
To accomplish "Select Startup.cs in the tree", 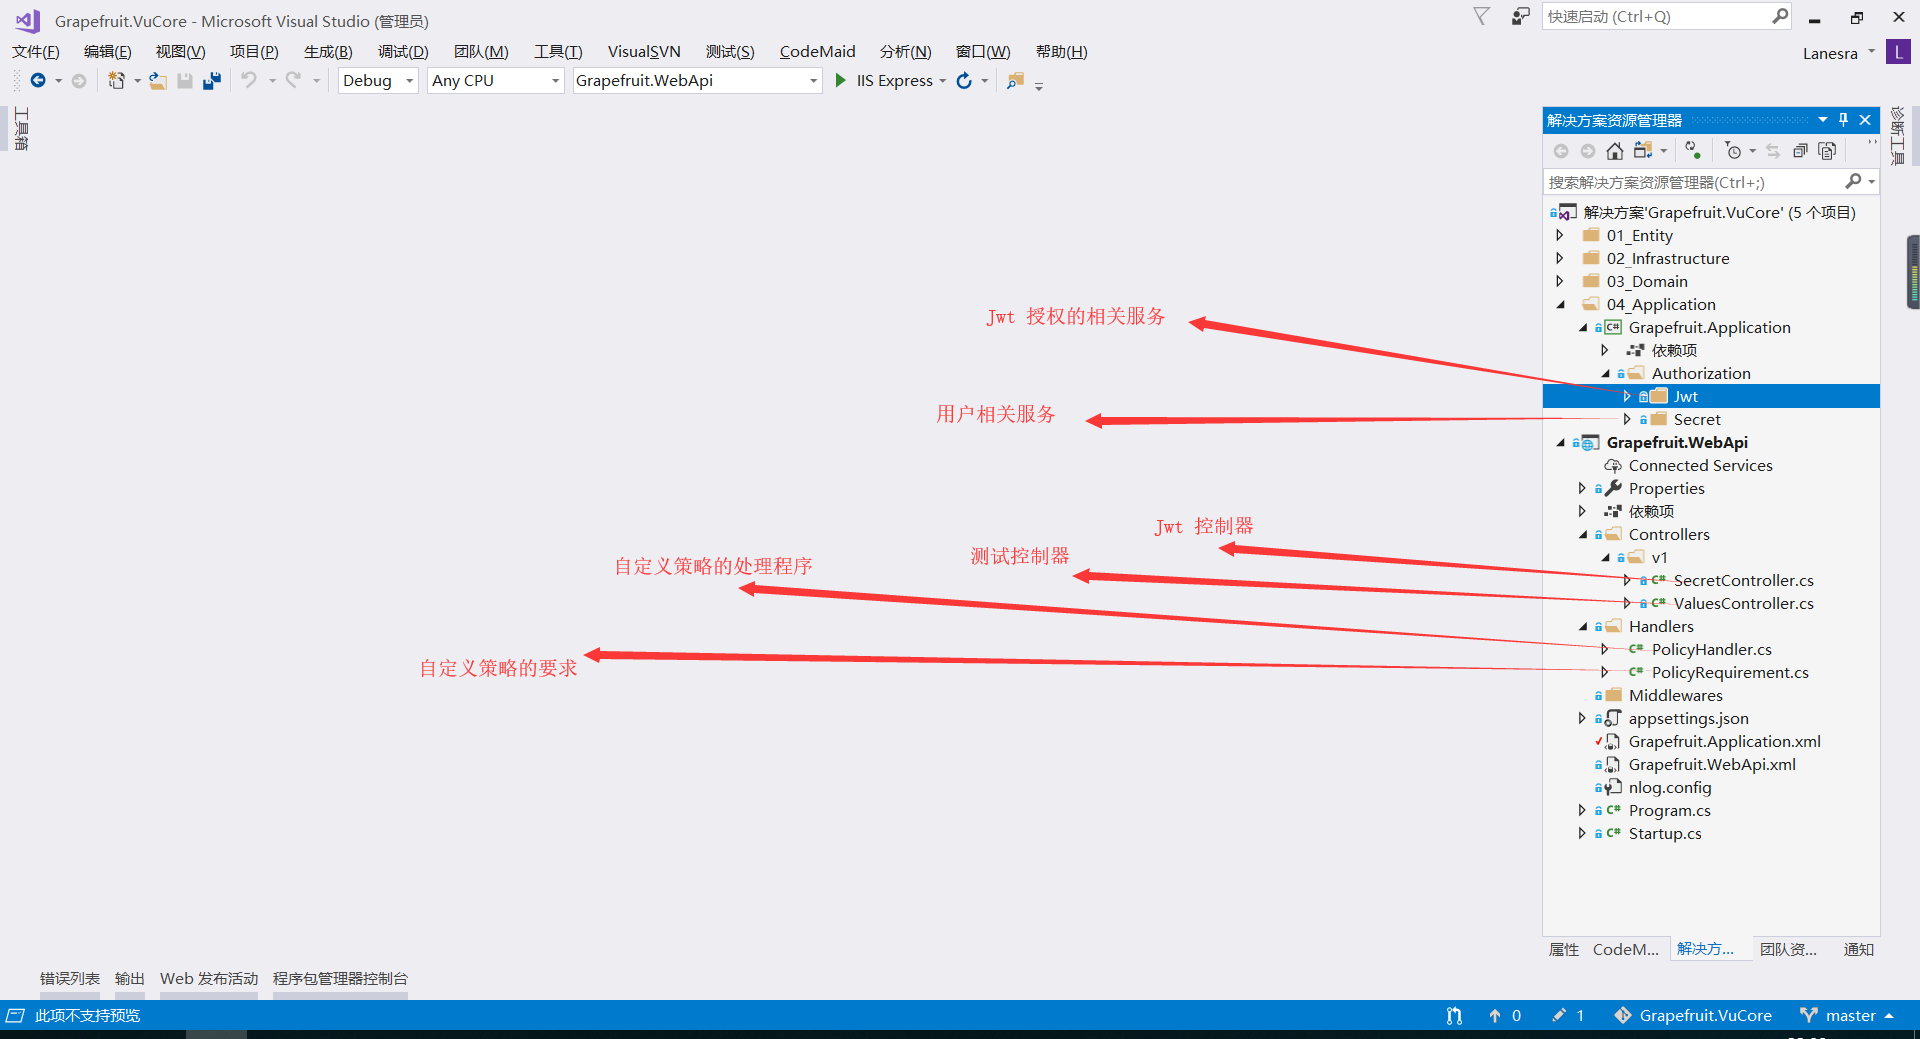I will (x=1664, y=833).
